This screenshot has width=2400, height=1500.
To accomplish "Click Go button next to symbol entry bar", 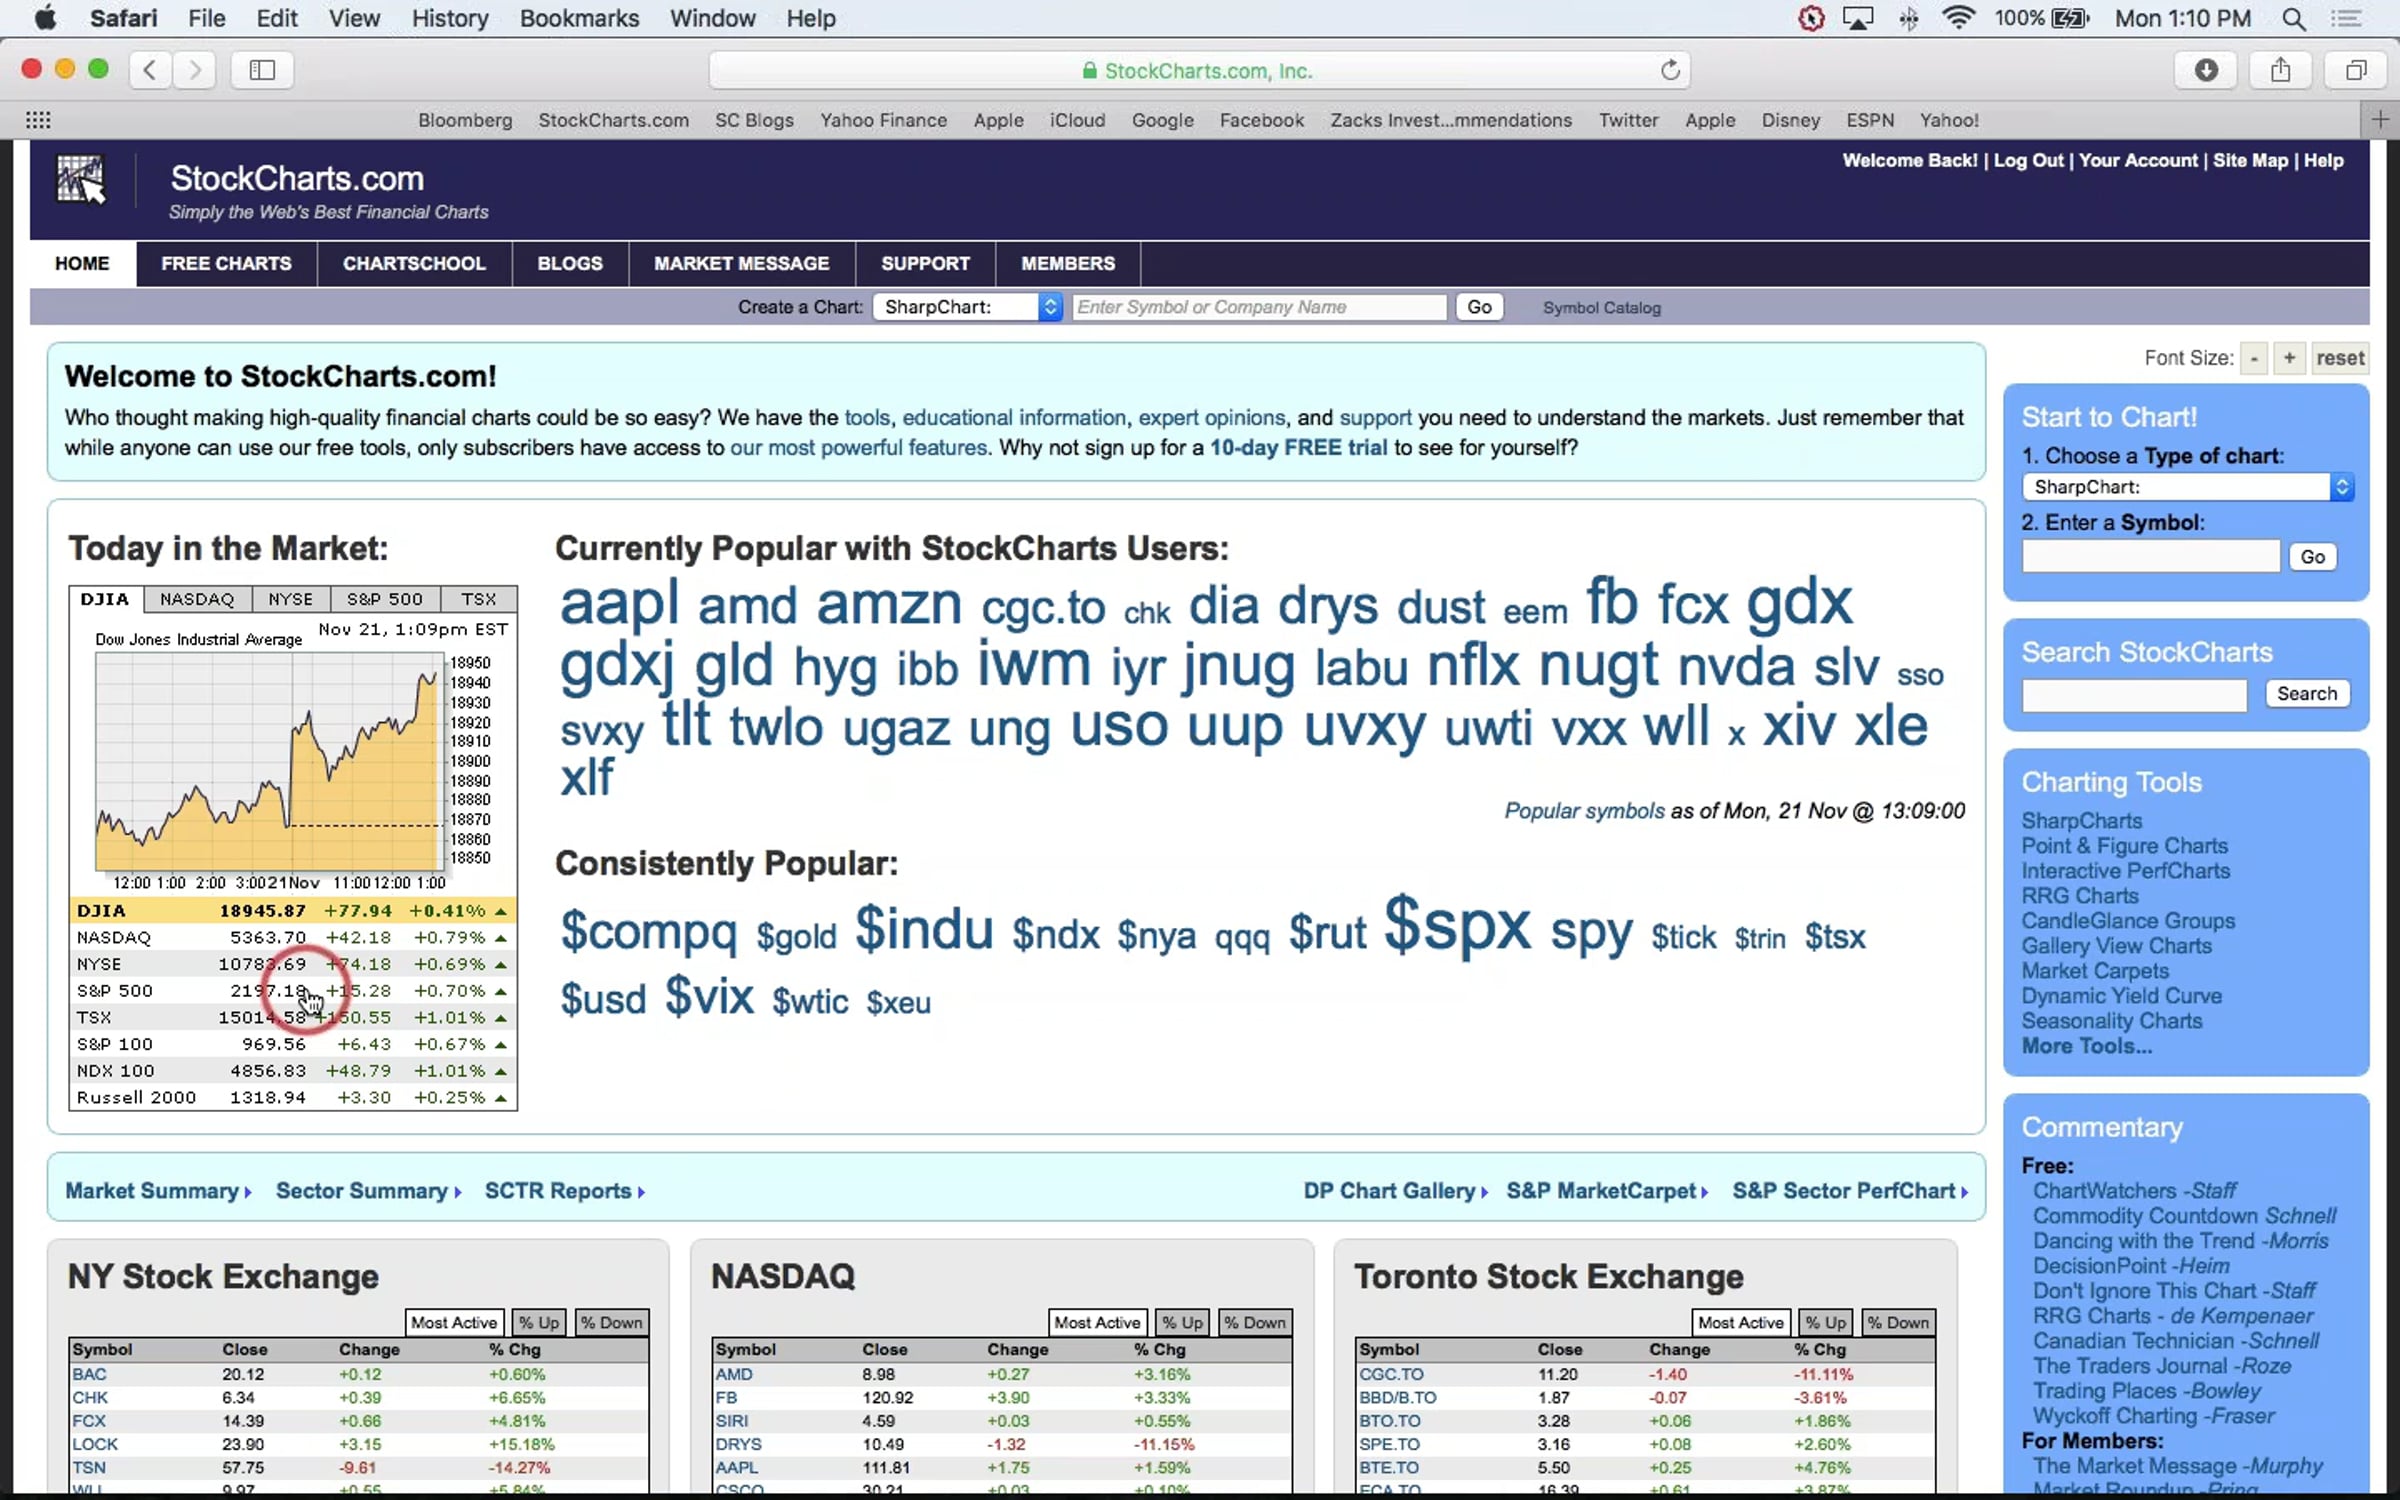I will [1480, 307].
